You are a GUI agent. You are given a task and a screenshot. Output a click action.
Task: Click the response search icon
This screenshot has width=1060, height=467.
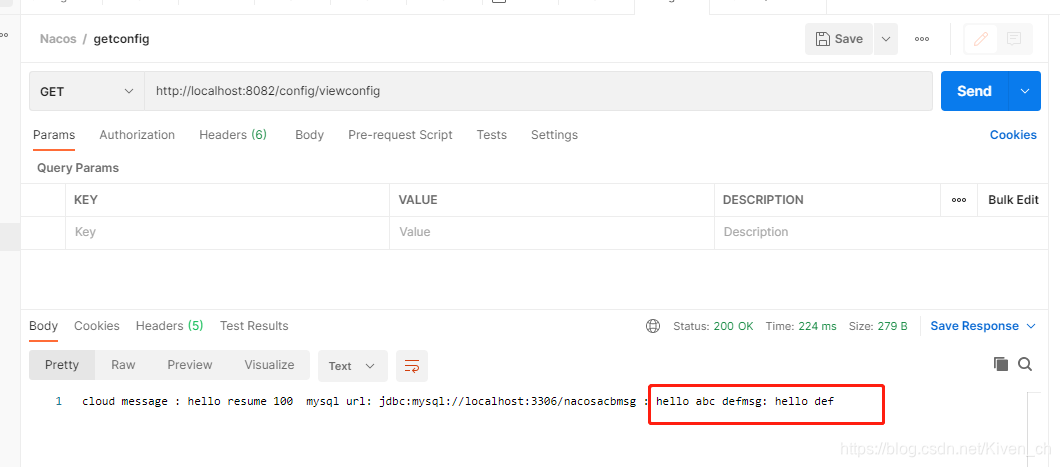click(1025, 364)
